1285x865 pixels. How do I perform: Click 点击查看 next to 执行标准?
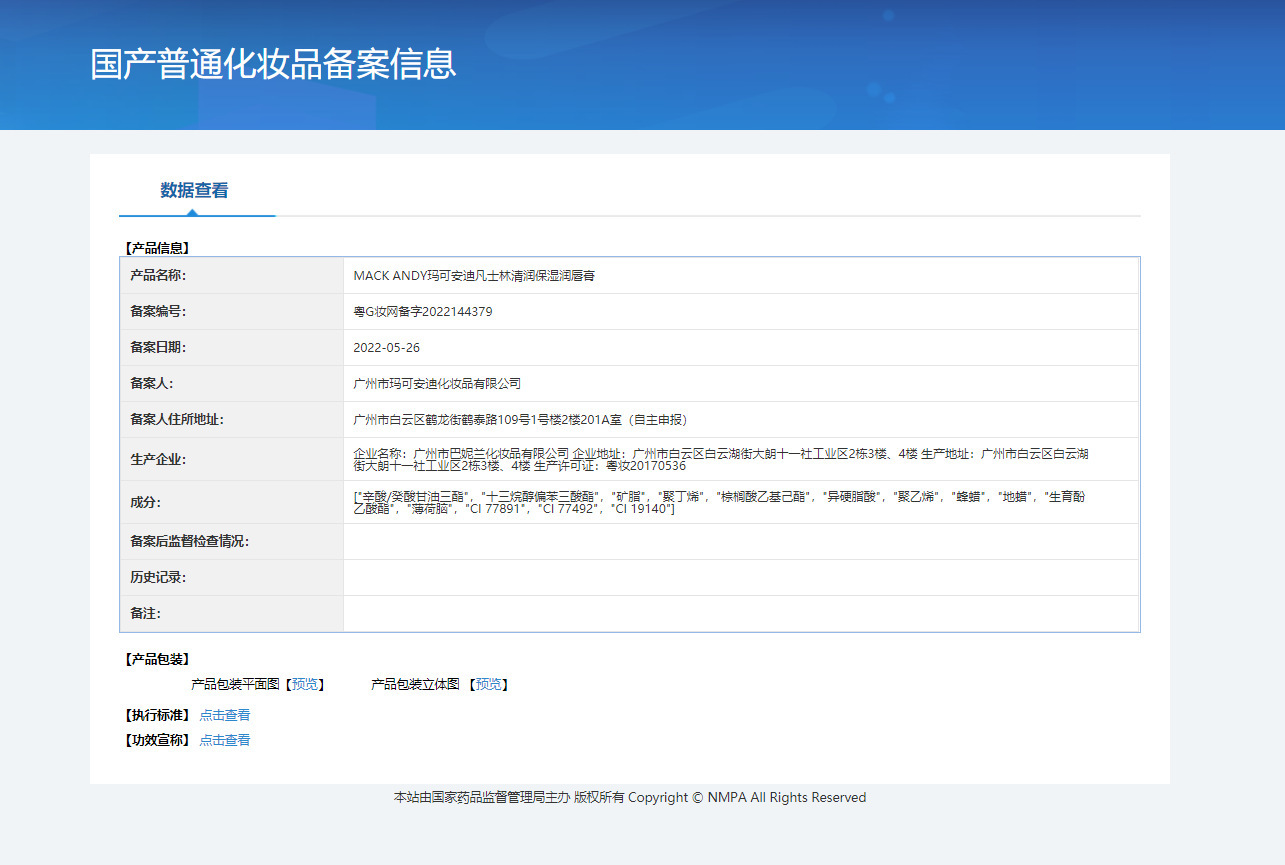[x=225, y=714]
